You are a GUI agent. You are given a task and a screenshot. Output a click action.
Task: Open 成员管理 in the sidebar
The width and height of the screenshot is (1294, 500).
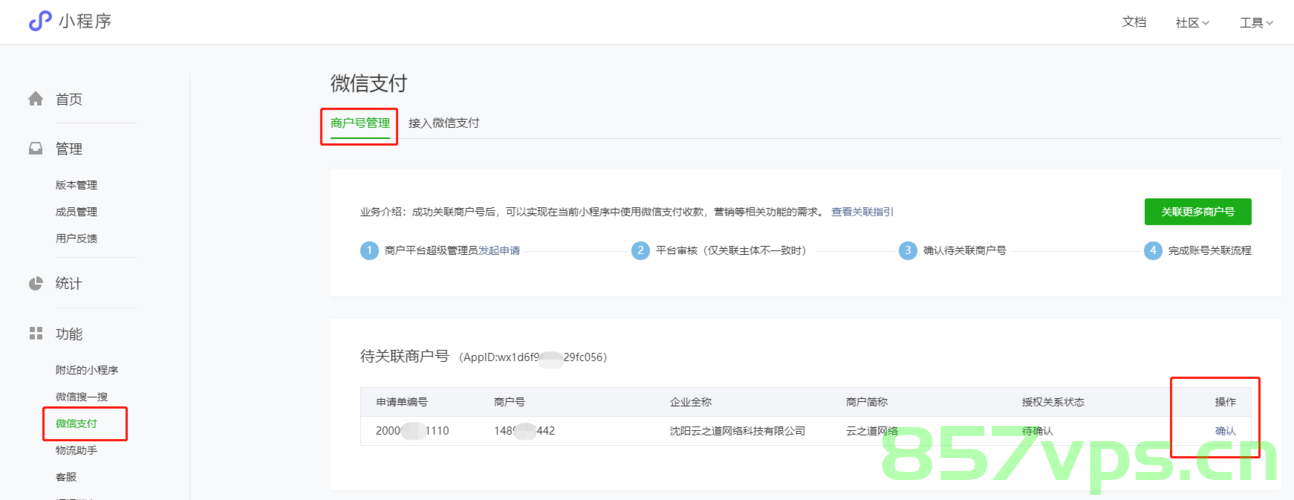click(x=76, y=212)
